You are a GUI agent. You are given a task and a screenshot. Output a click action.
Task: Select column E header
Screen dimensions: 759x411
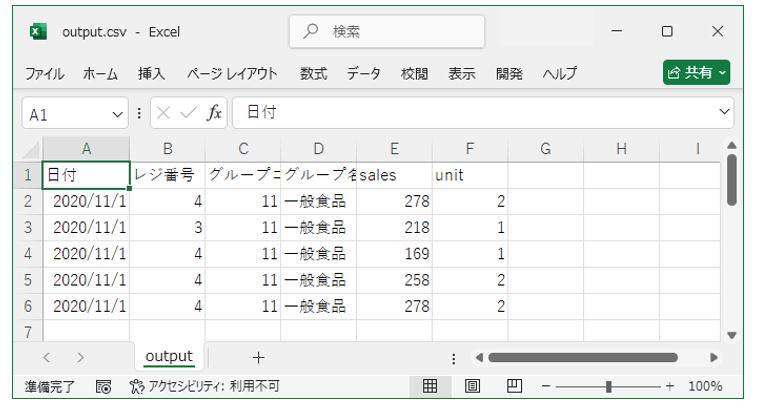[x=395, y=149]
